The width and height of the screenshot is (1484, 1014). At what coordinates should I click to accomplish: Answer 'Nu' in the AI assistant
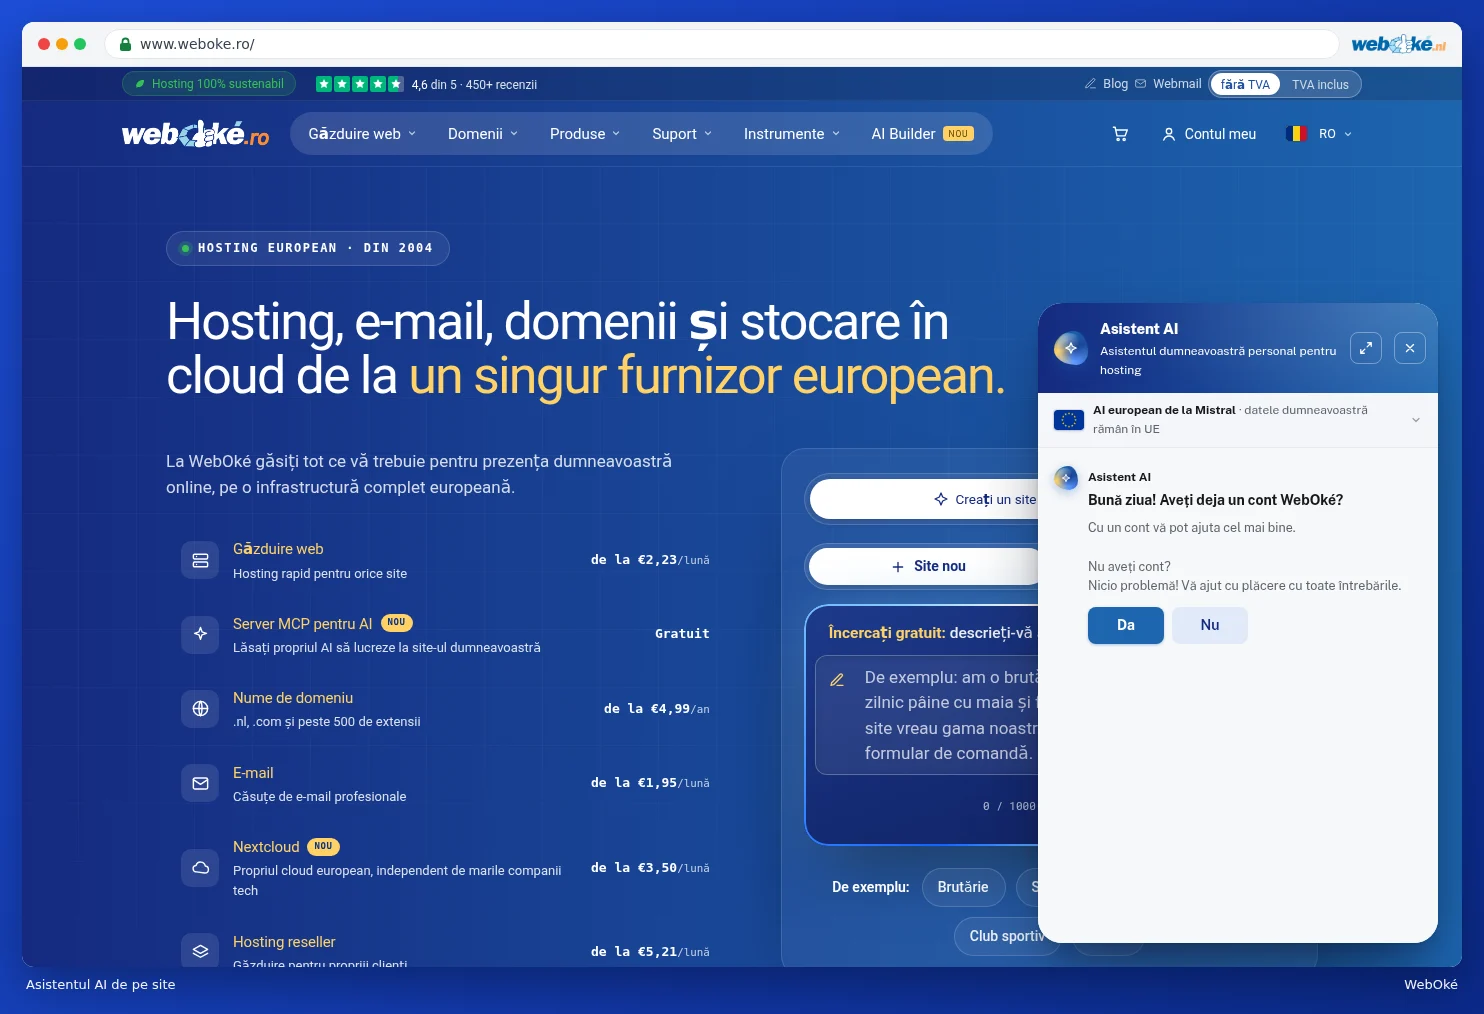point(1210,625)
